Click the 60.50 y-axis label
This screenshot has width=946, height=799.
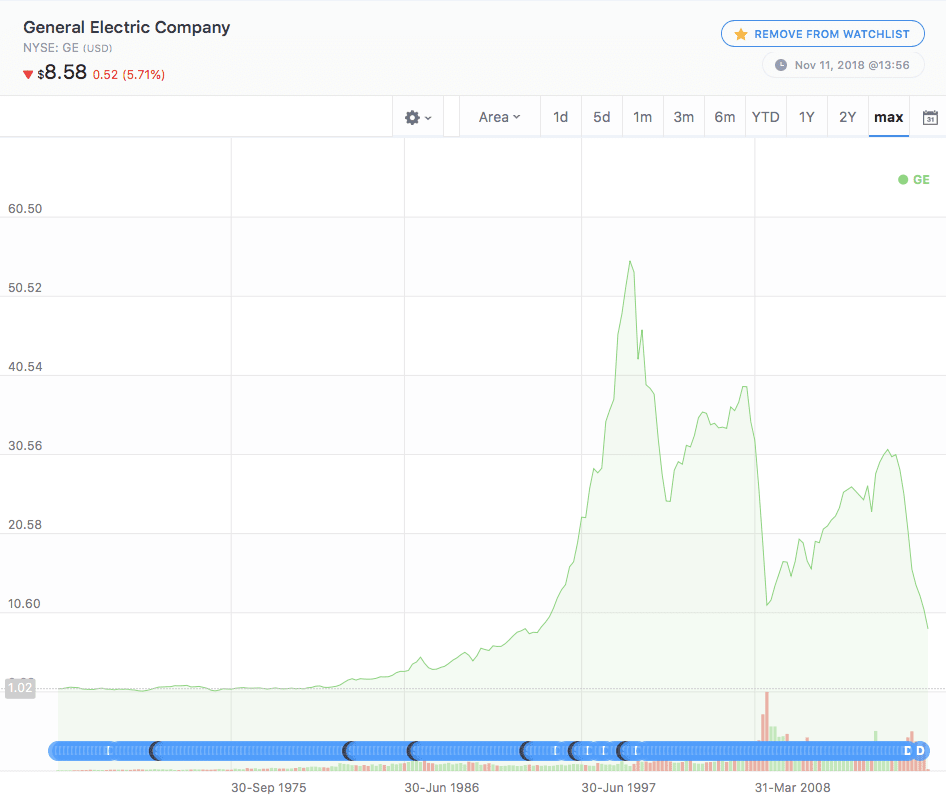tap(25, 209)
